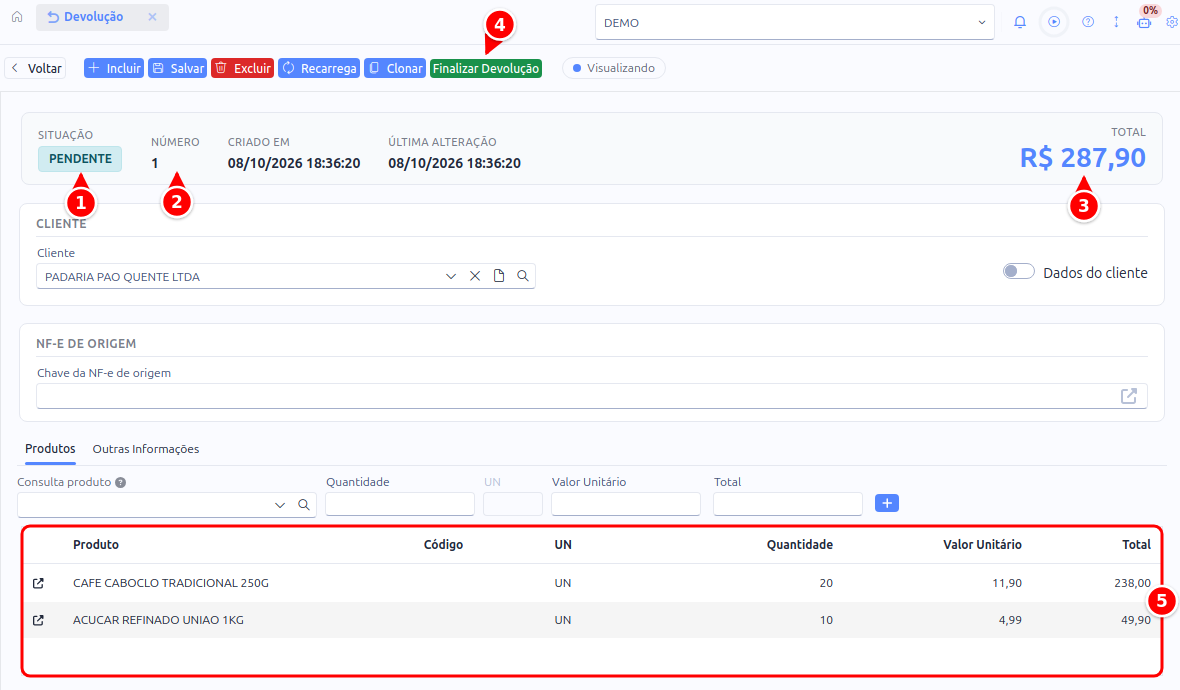Open the ACUCAR REFINADO UNIAO 1KG row link icon
1180x690 pixels.
pos(38,620)
